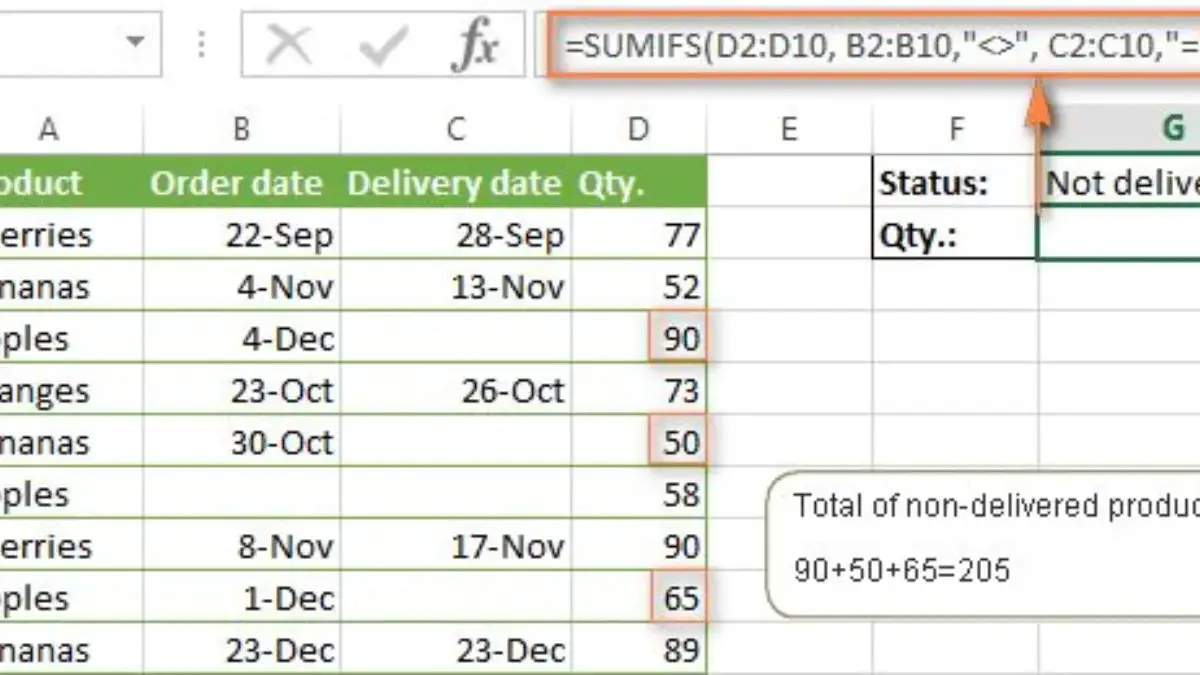1200x675 pixels.
Task: Select column E header
Action: click(x=789, y=128)
